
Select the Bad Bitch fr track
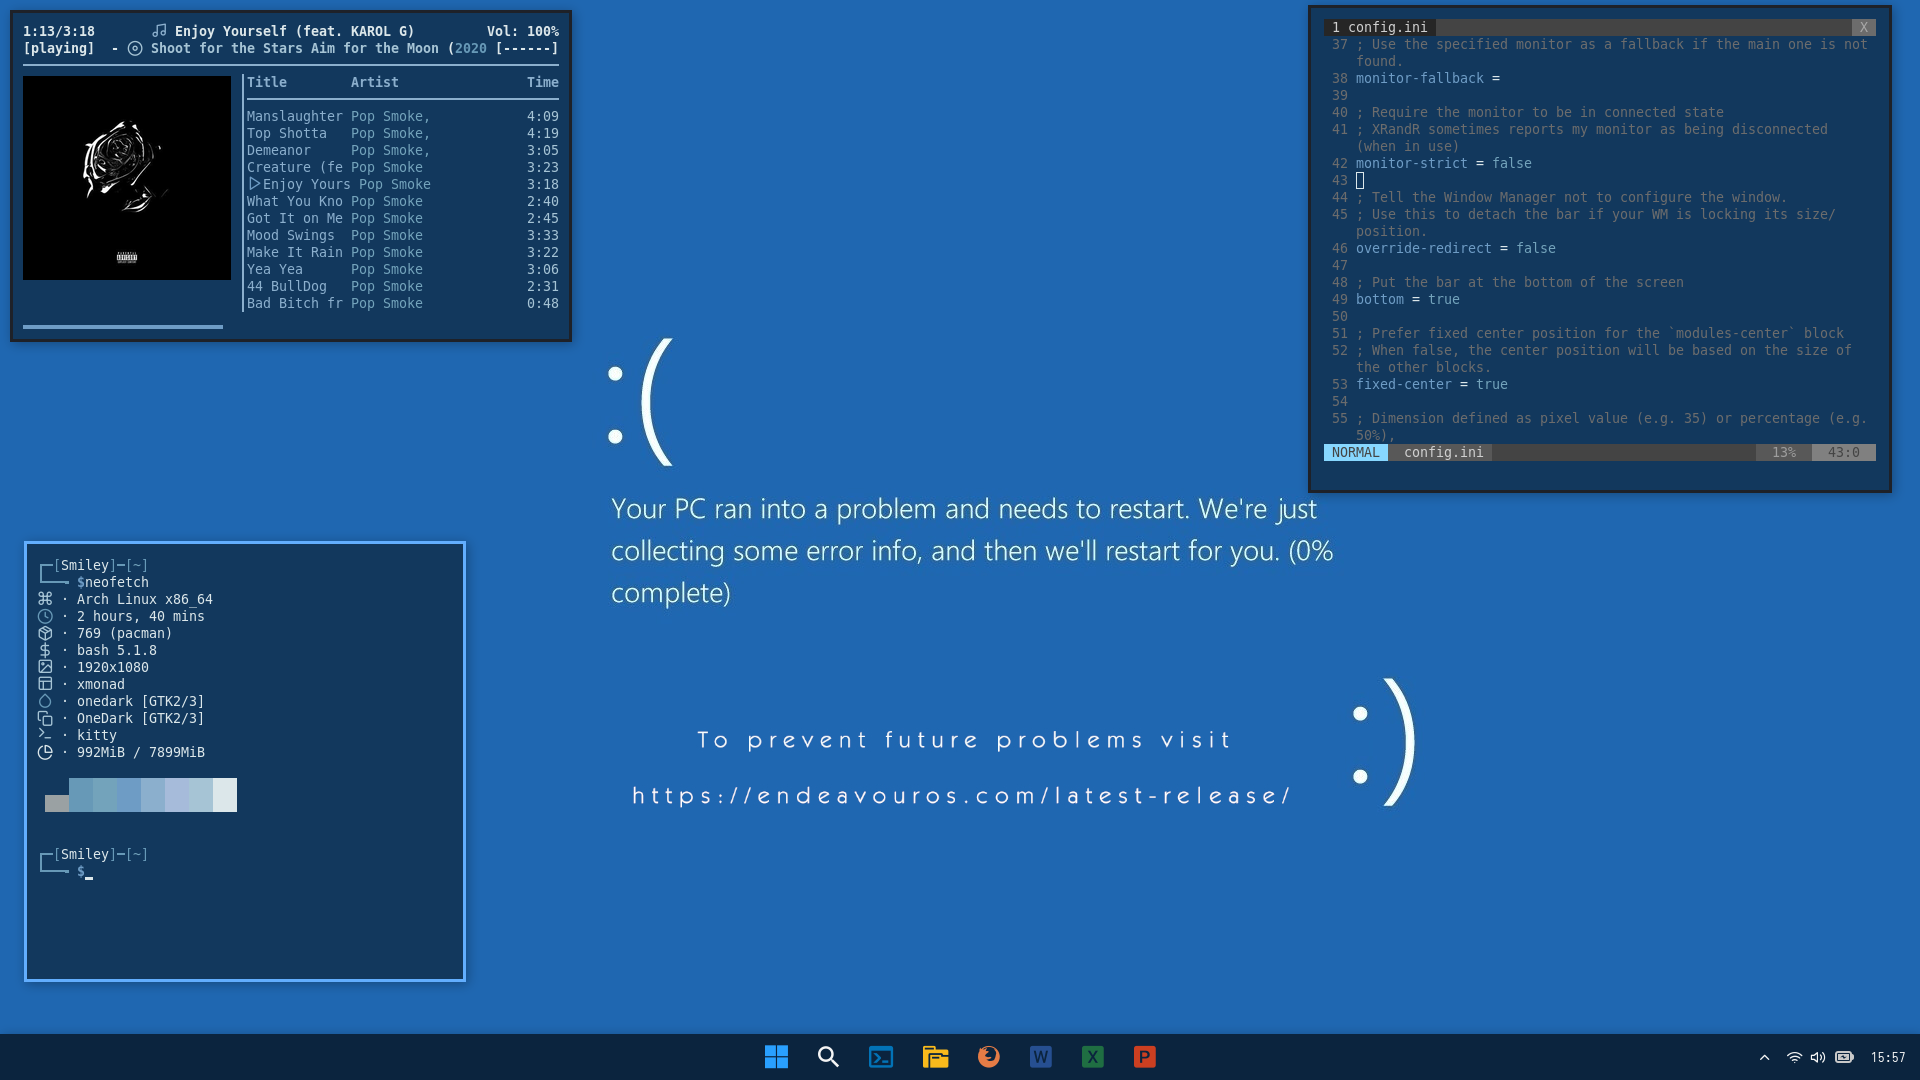(x=403, y=304)
